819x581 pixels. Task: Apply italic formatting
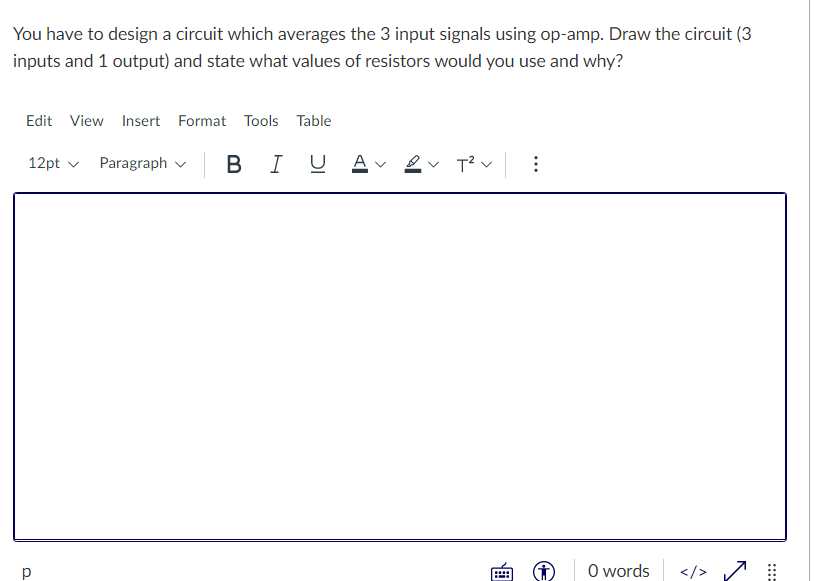pyautogui.click(x=276, y=164)
